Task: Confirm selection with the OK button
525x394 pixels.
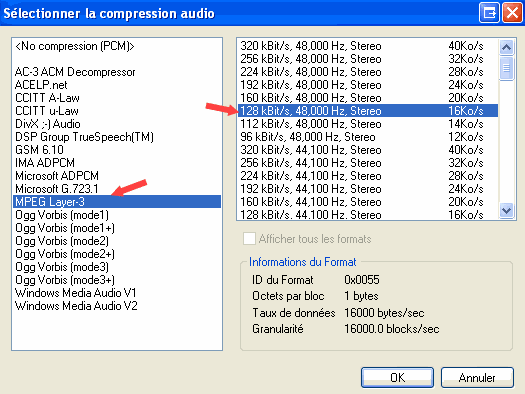Action: pos(397,378)
